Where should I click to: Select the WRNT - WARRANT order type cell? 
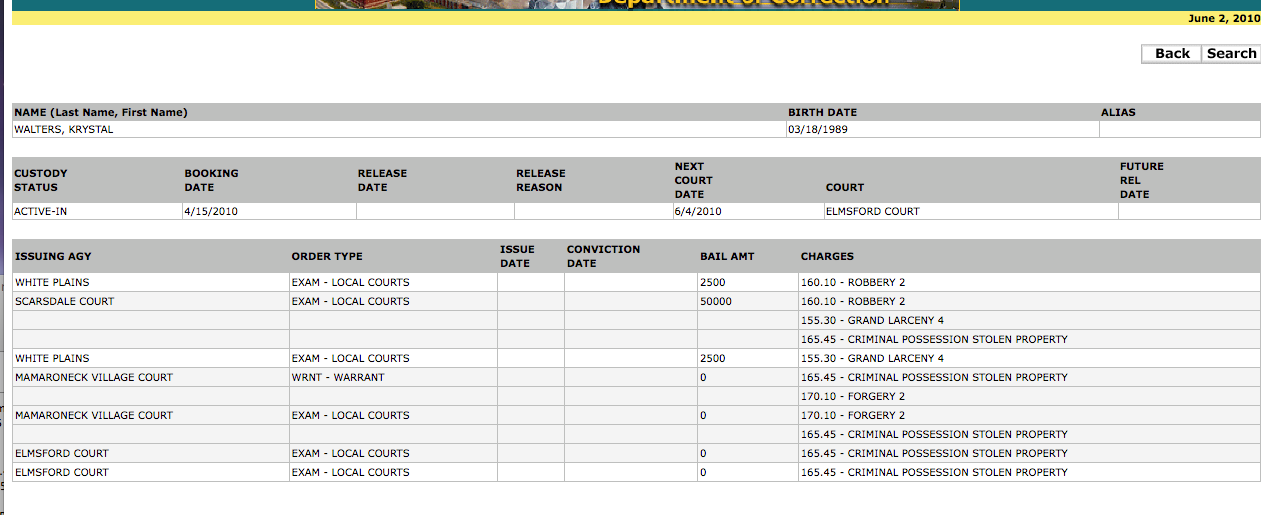coord(338,377)
